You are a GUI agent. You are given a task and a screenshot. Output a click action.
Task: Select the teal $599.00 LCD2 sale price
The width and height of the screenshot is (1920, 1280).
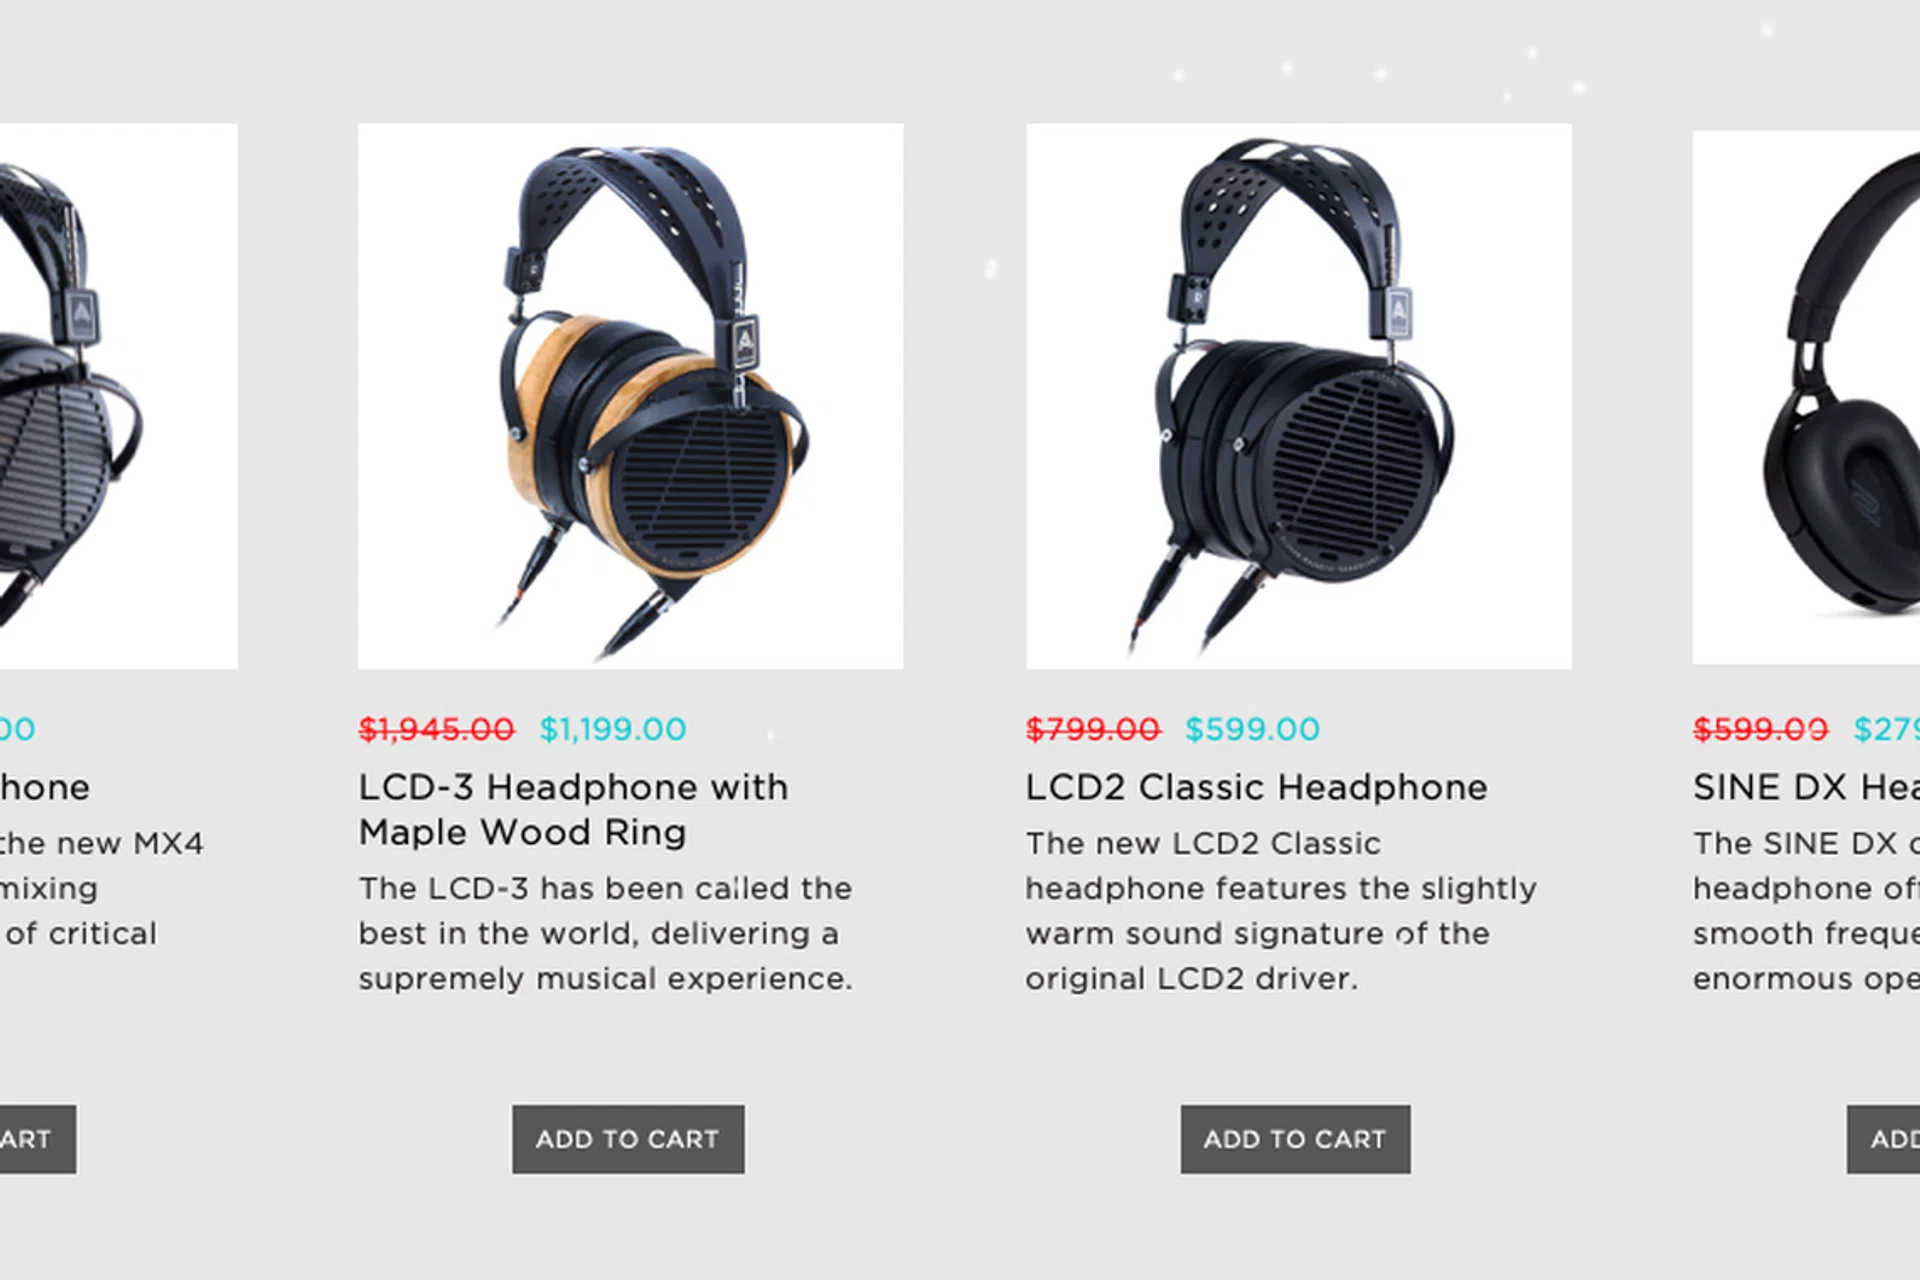[1252, 729]
